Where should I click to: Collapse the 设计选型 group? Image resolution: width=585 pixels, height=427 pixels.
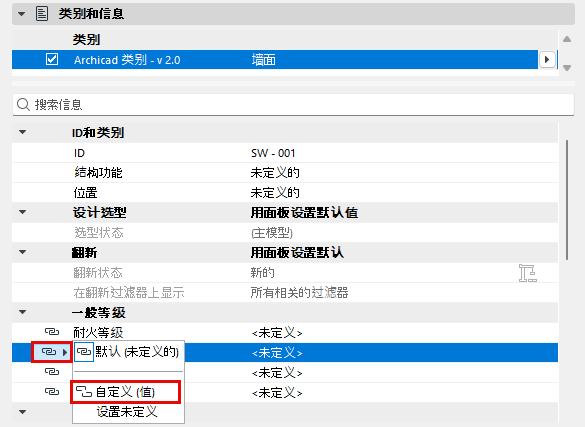[23, 212]
